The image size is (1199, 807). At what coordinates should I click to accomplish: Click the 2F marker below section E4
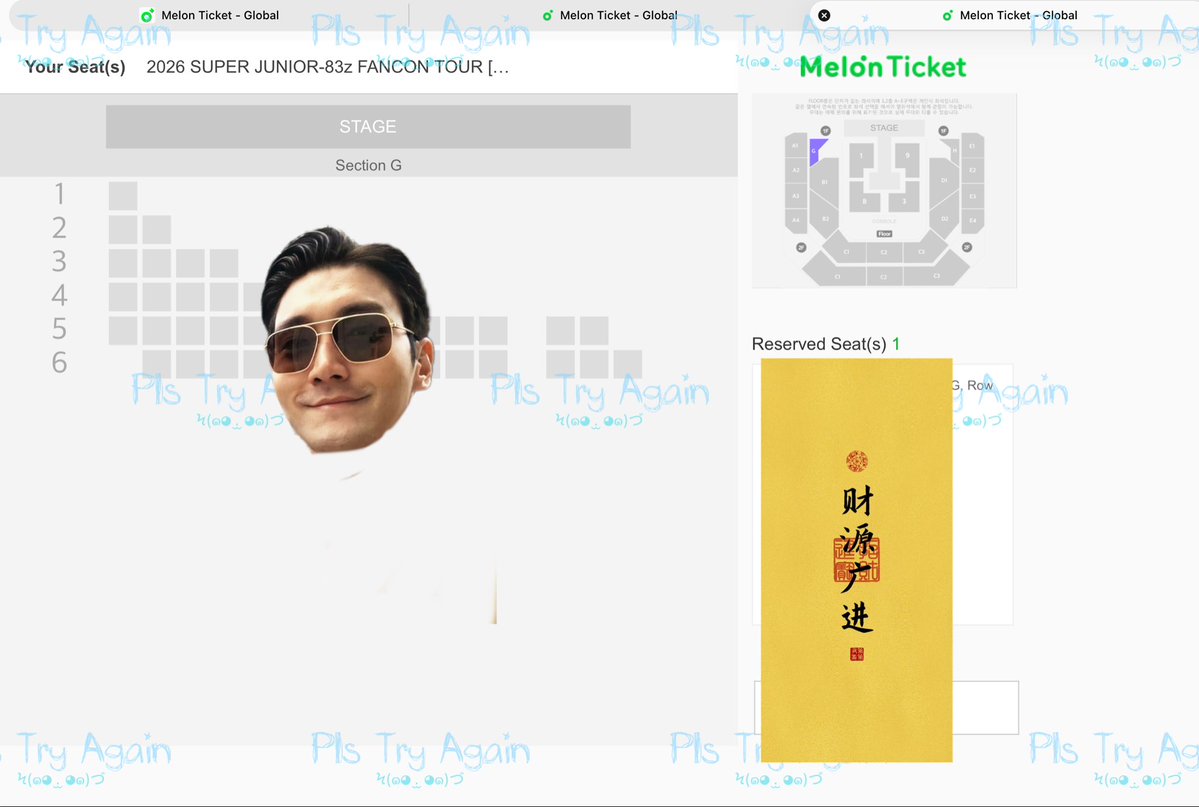(967, 247)
